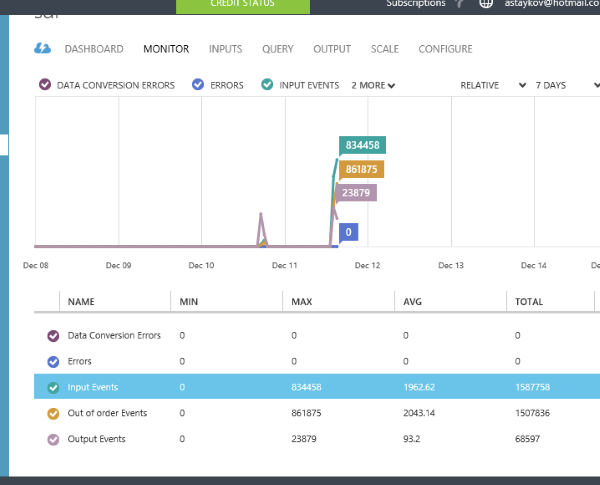
Task: Sort table by MIN column
Action: click(x=189, y=302)
